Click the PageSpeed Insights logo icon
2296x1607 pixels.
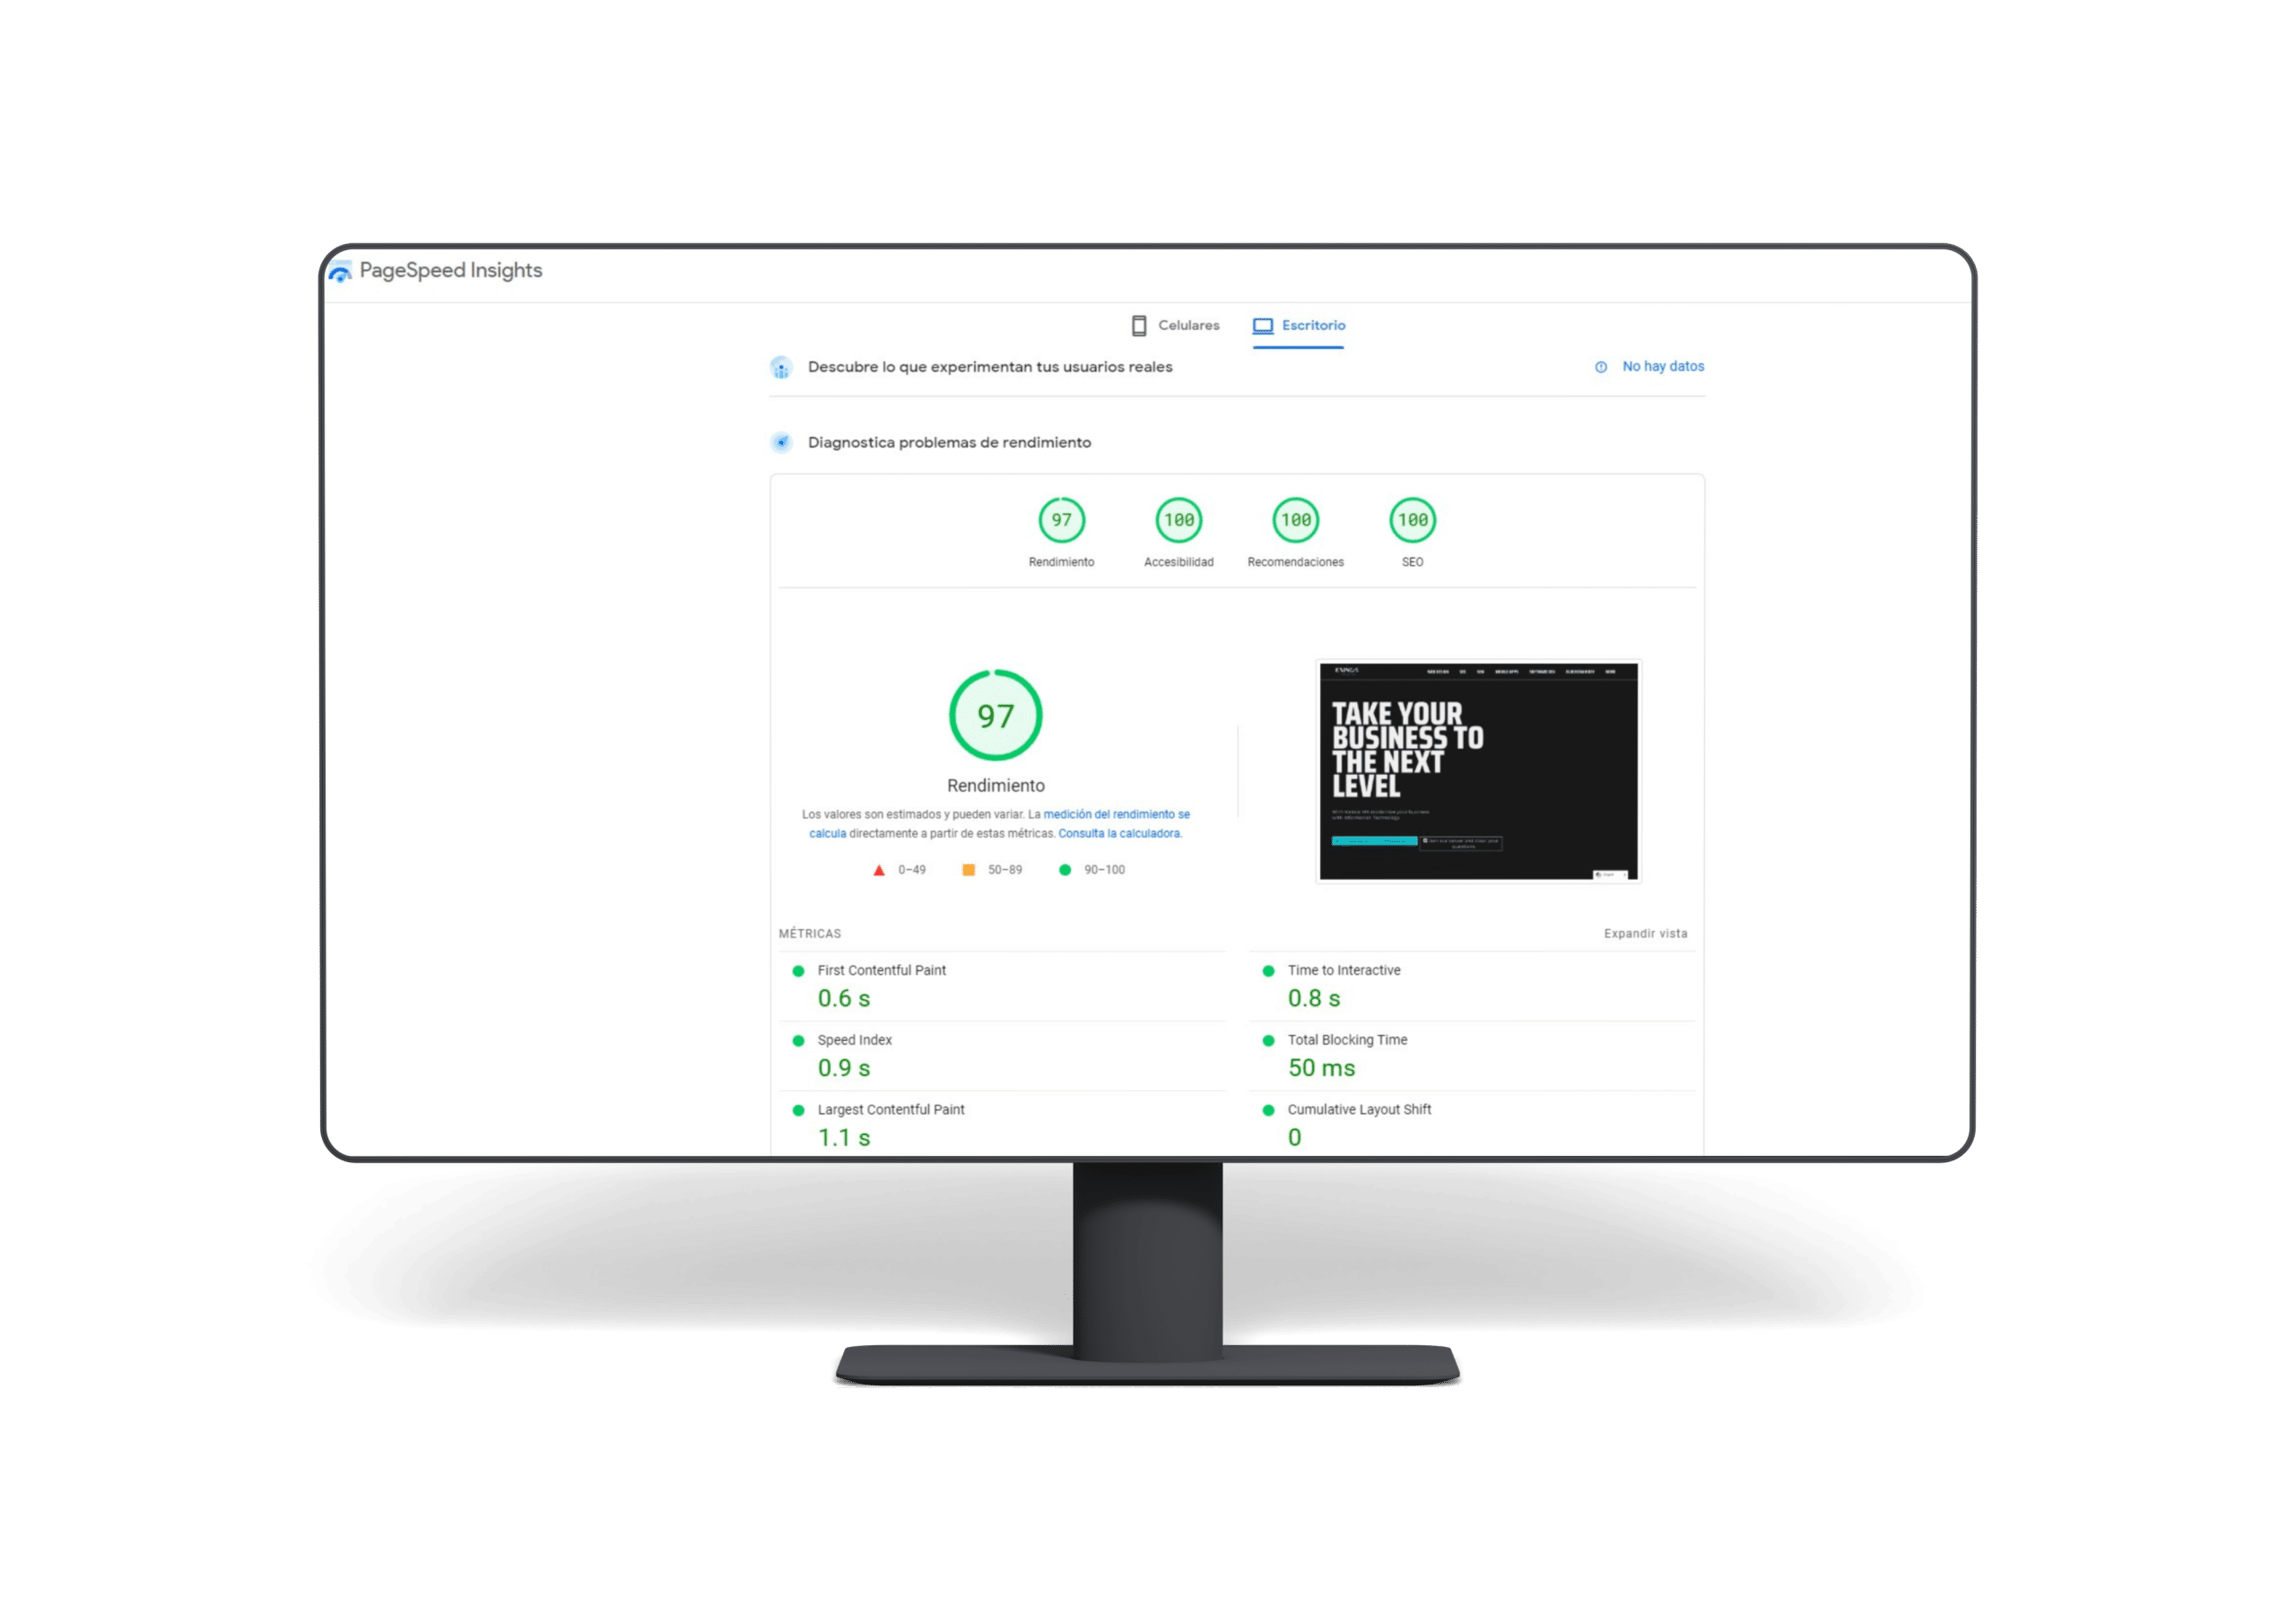[340, 271]
